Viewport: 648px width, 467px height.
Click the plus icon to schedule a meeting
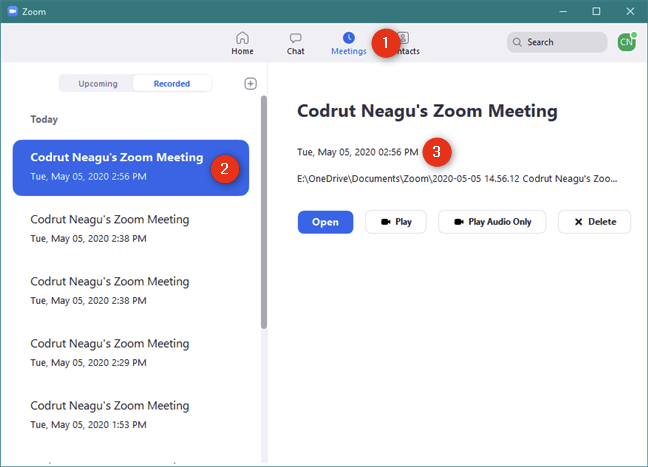click(250, 83)
